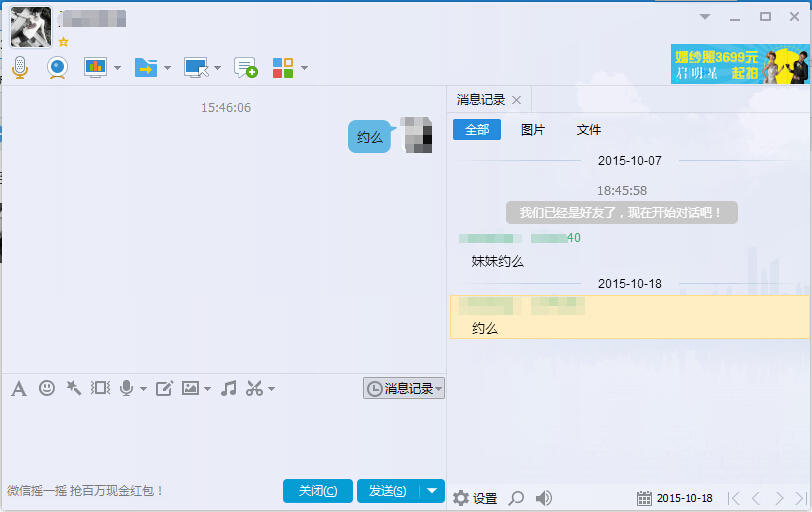This screenshot has width=812, height=512.
Task: Expand the voice message dropdown arrow
Action: click(143, 389)
